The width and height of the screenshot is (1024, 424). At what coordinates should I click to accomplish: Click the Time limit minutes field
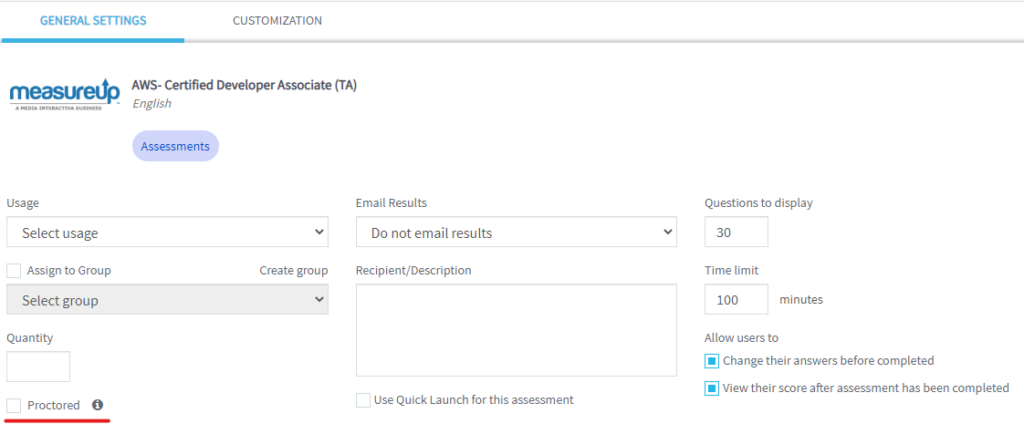point(736,300)
